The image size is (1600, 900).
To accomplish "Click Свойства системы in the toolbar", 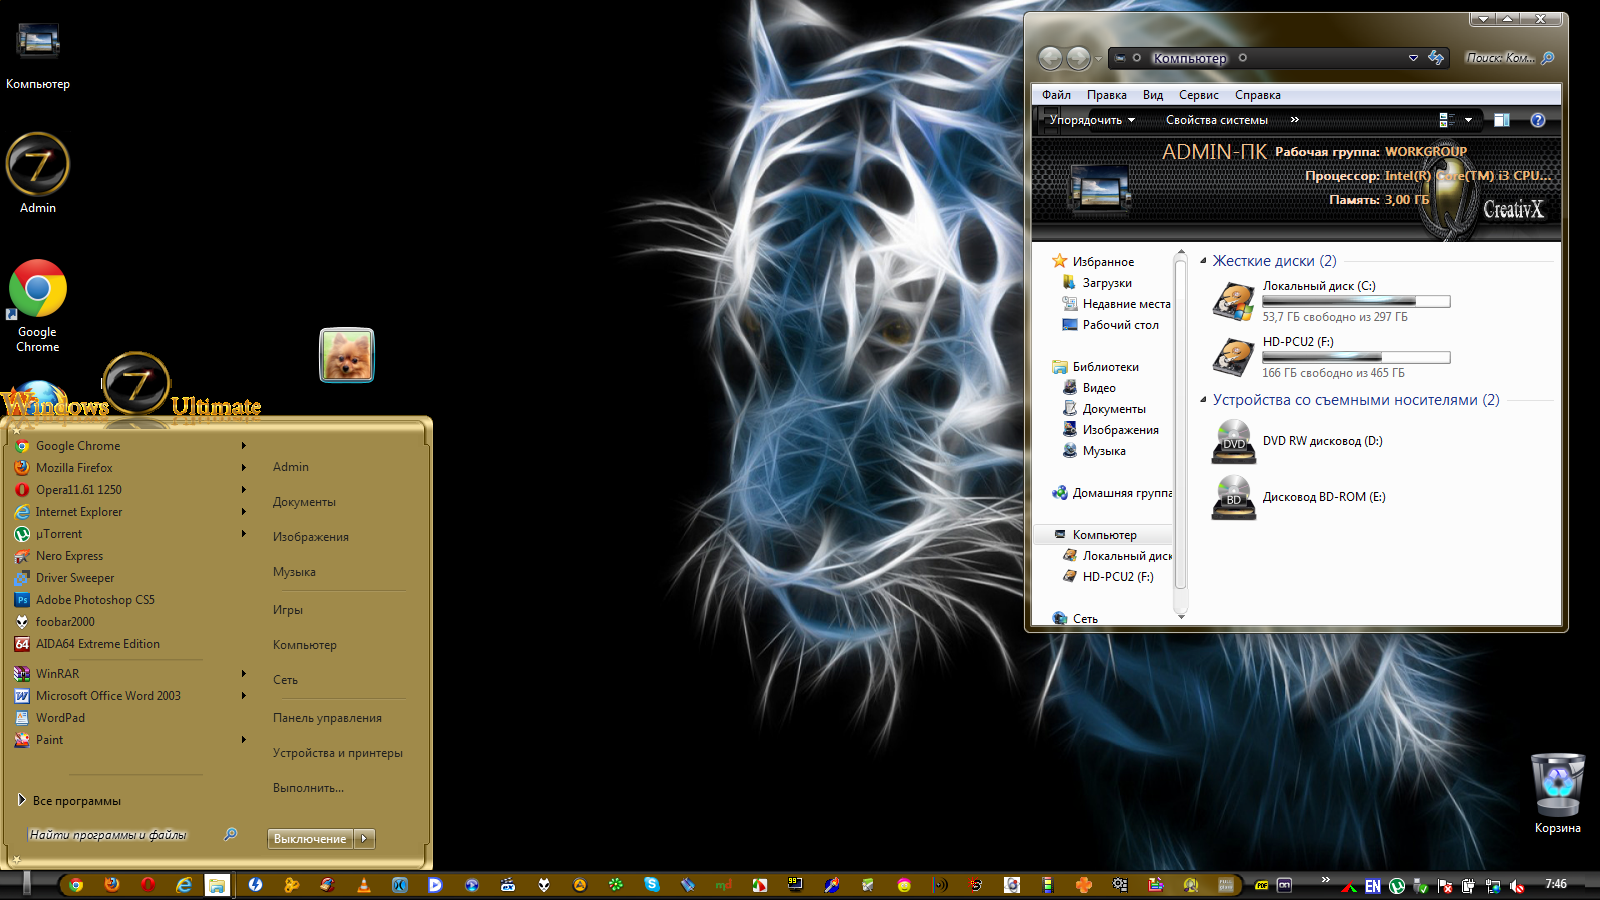I will pos(1216,120).
